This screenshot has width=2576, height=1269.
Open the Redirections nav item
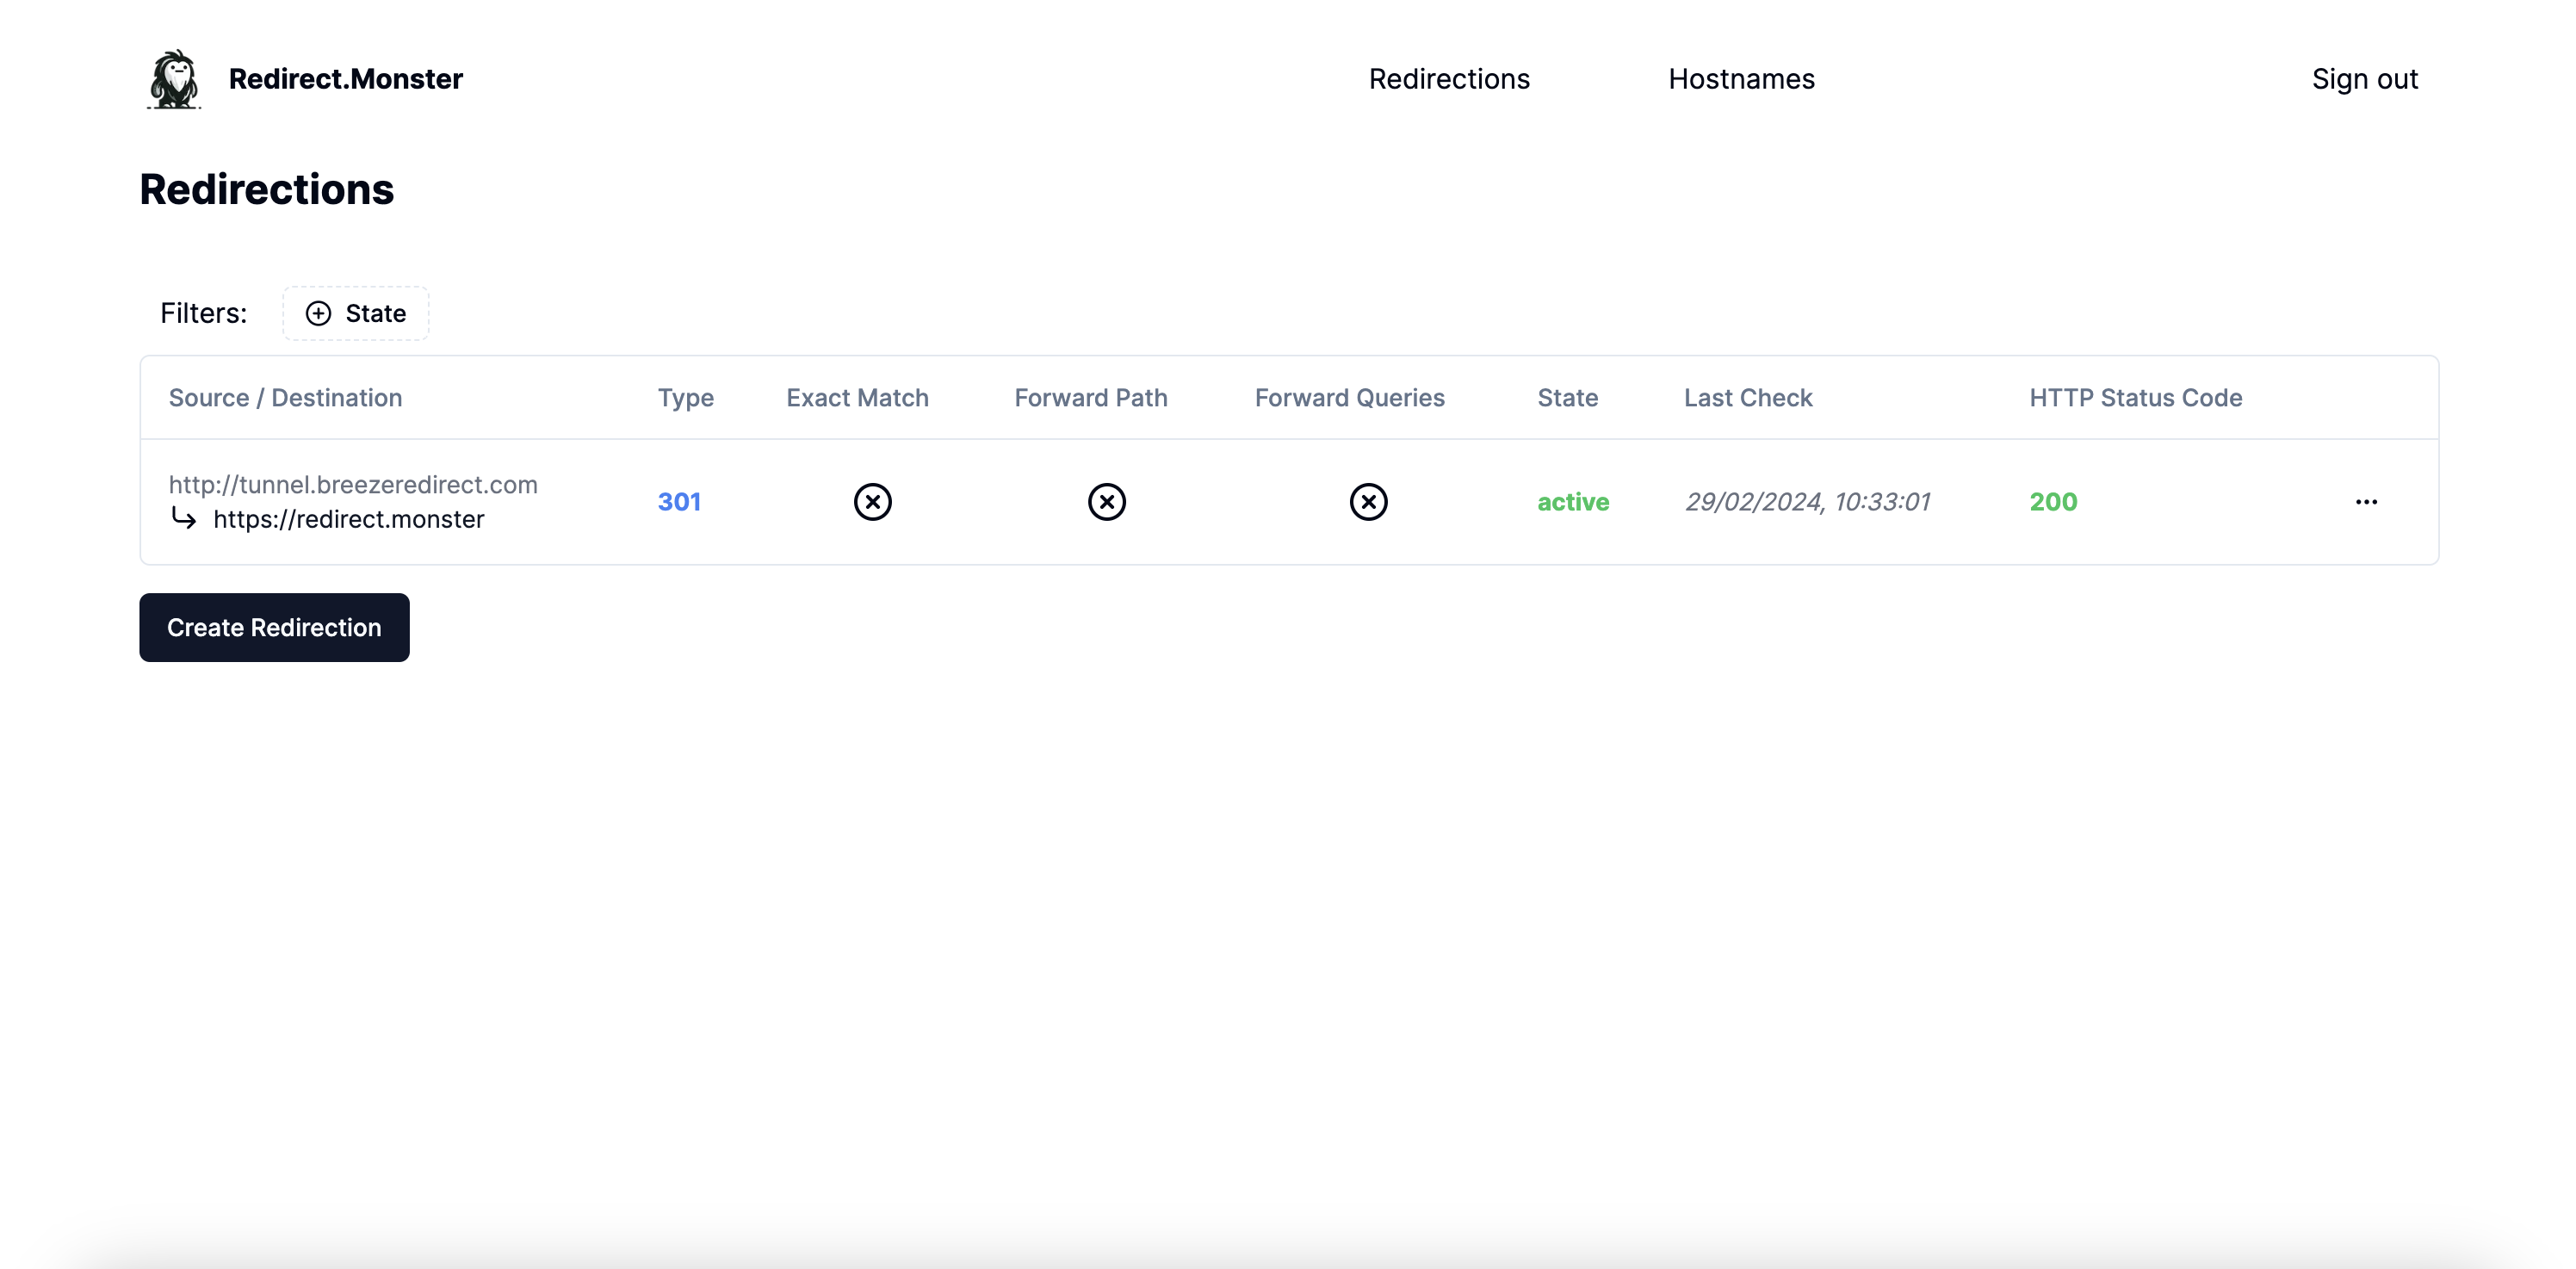[1449, 79]
